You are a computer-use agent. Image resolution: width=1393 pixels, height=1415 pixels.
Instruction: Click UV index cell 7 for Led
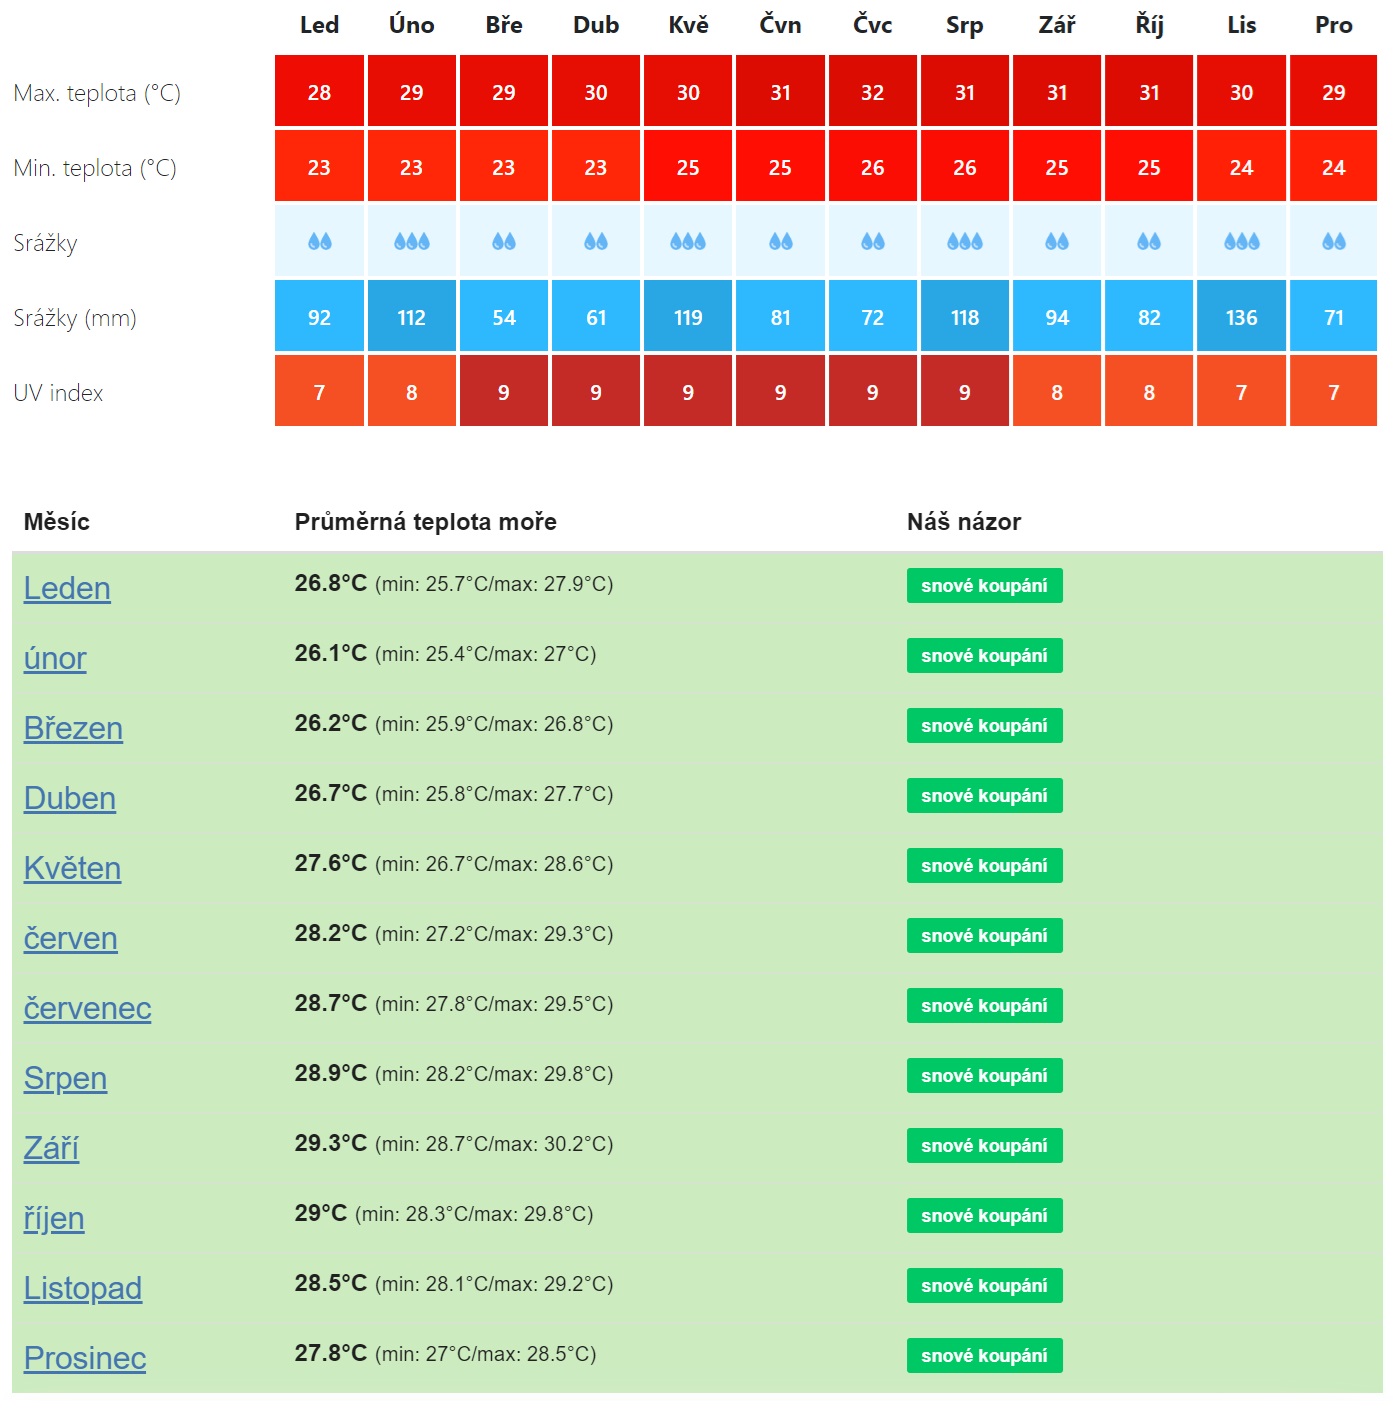tap(319, 392)
